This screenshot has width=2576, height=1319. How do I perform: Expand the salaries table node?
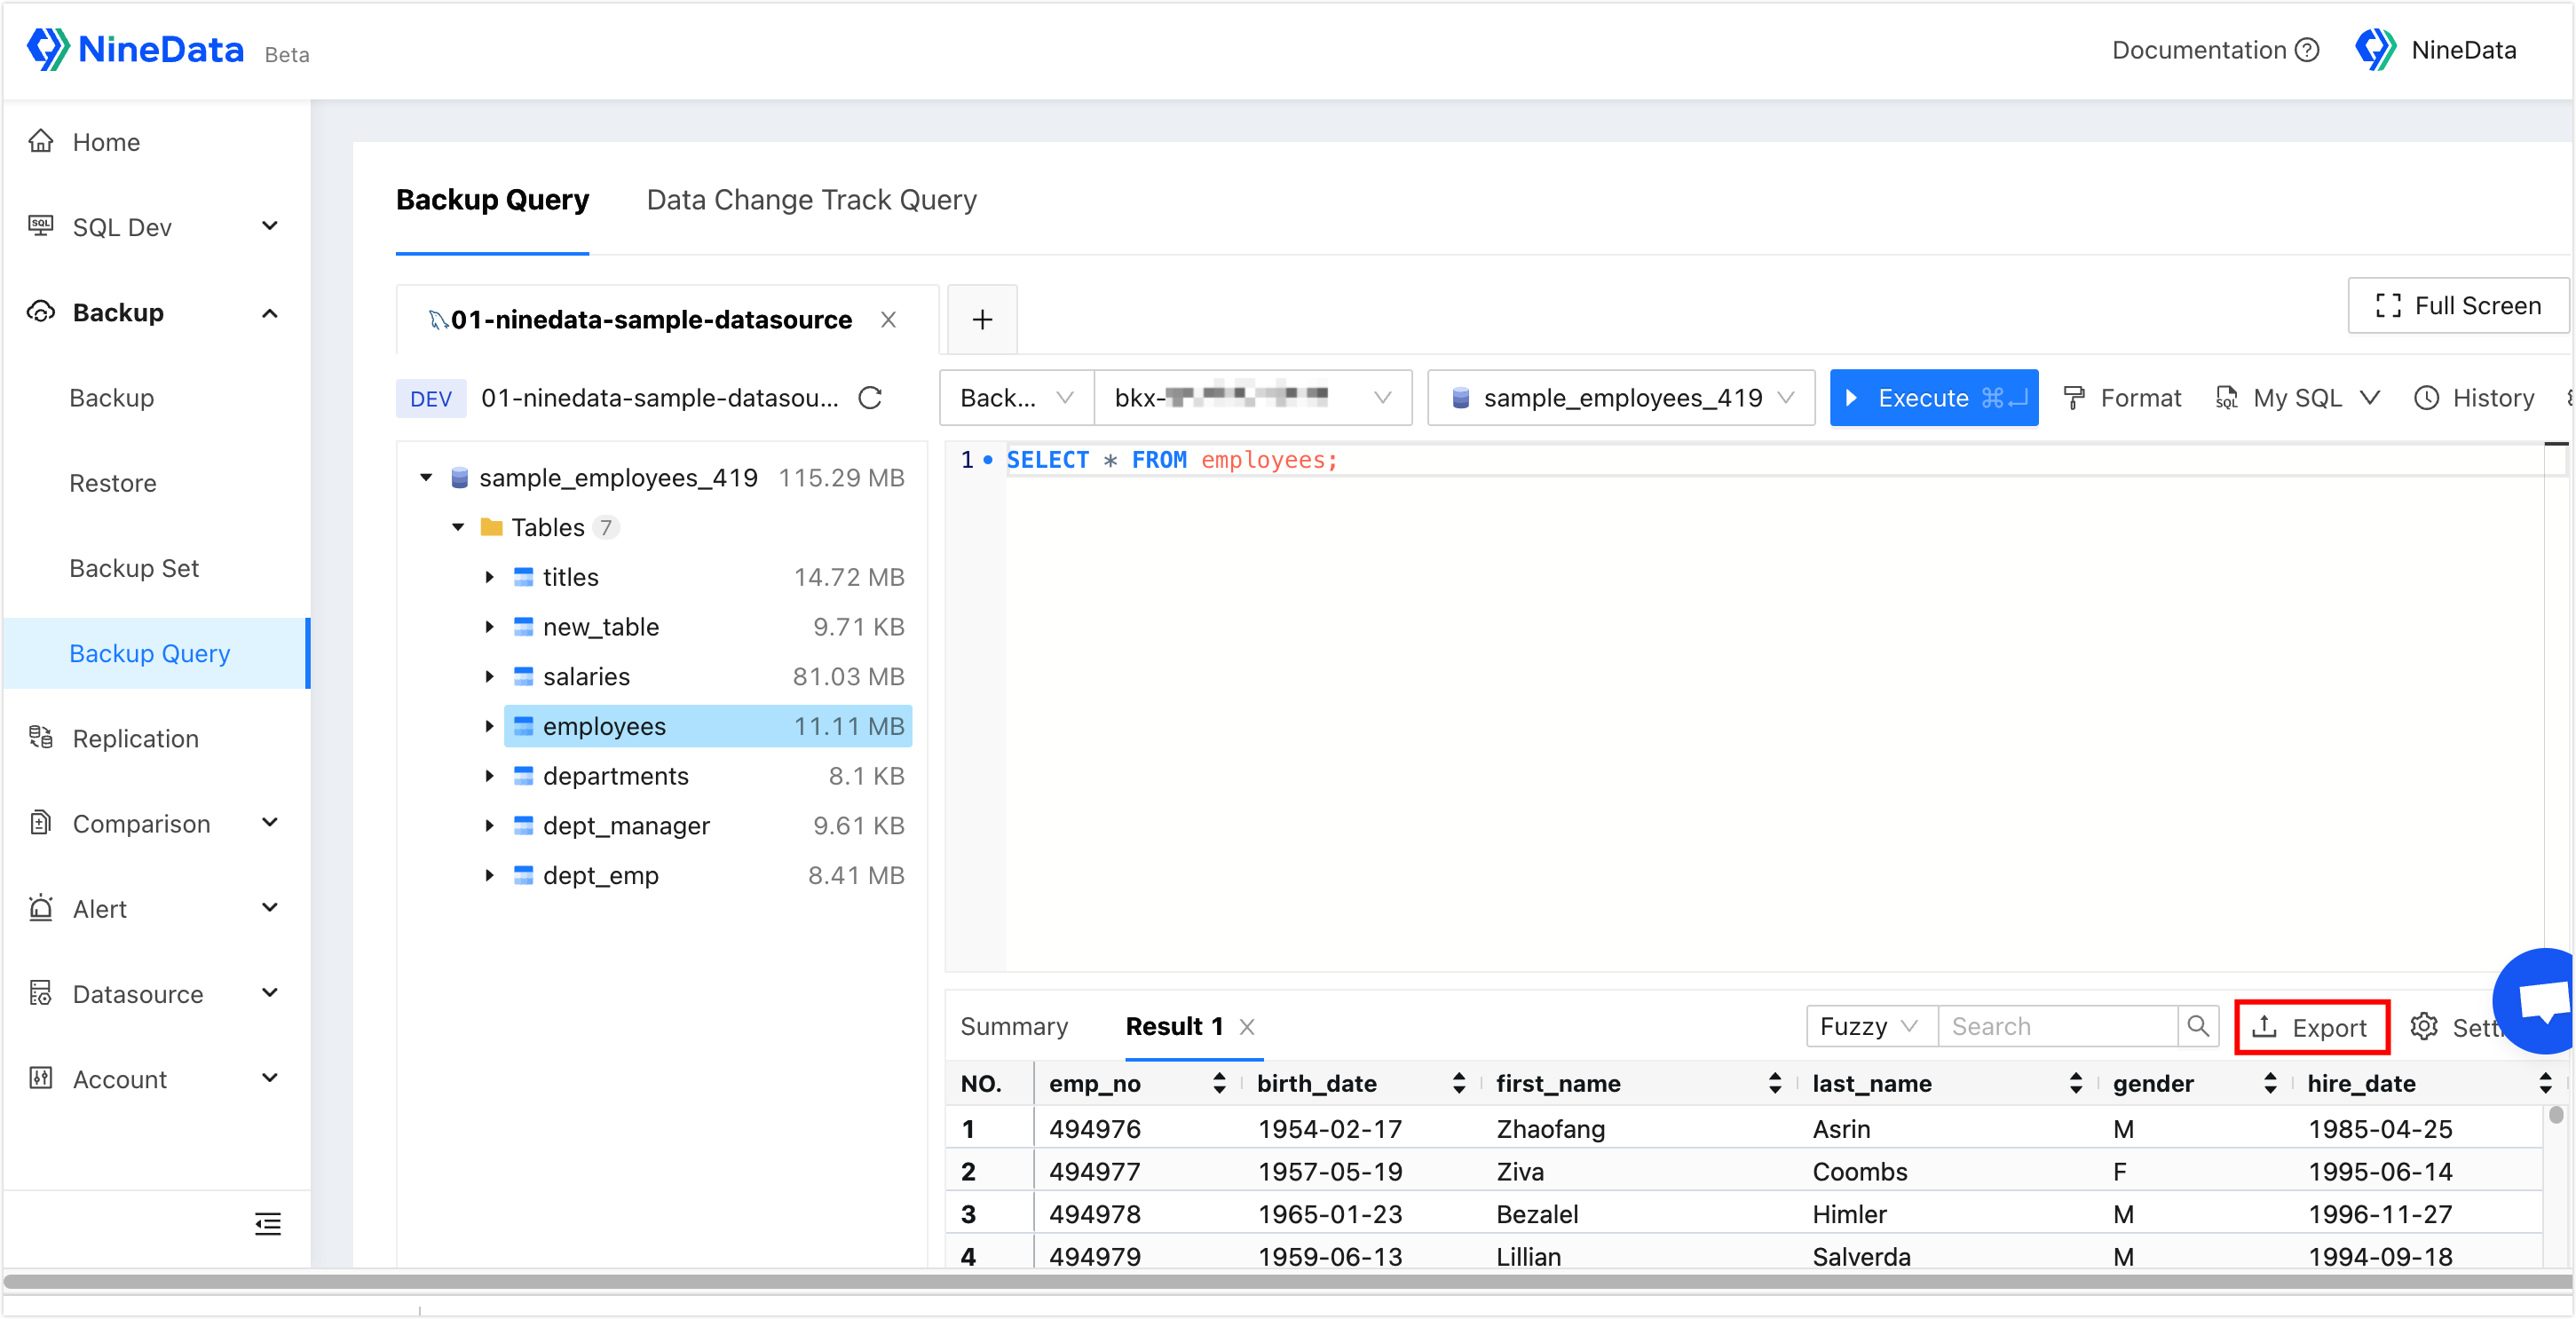[x=489, y=676]
